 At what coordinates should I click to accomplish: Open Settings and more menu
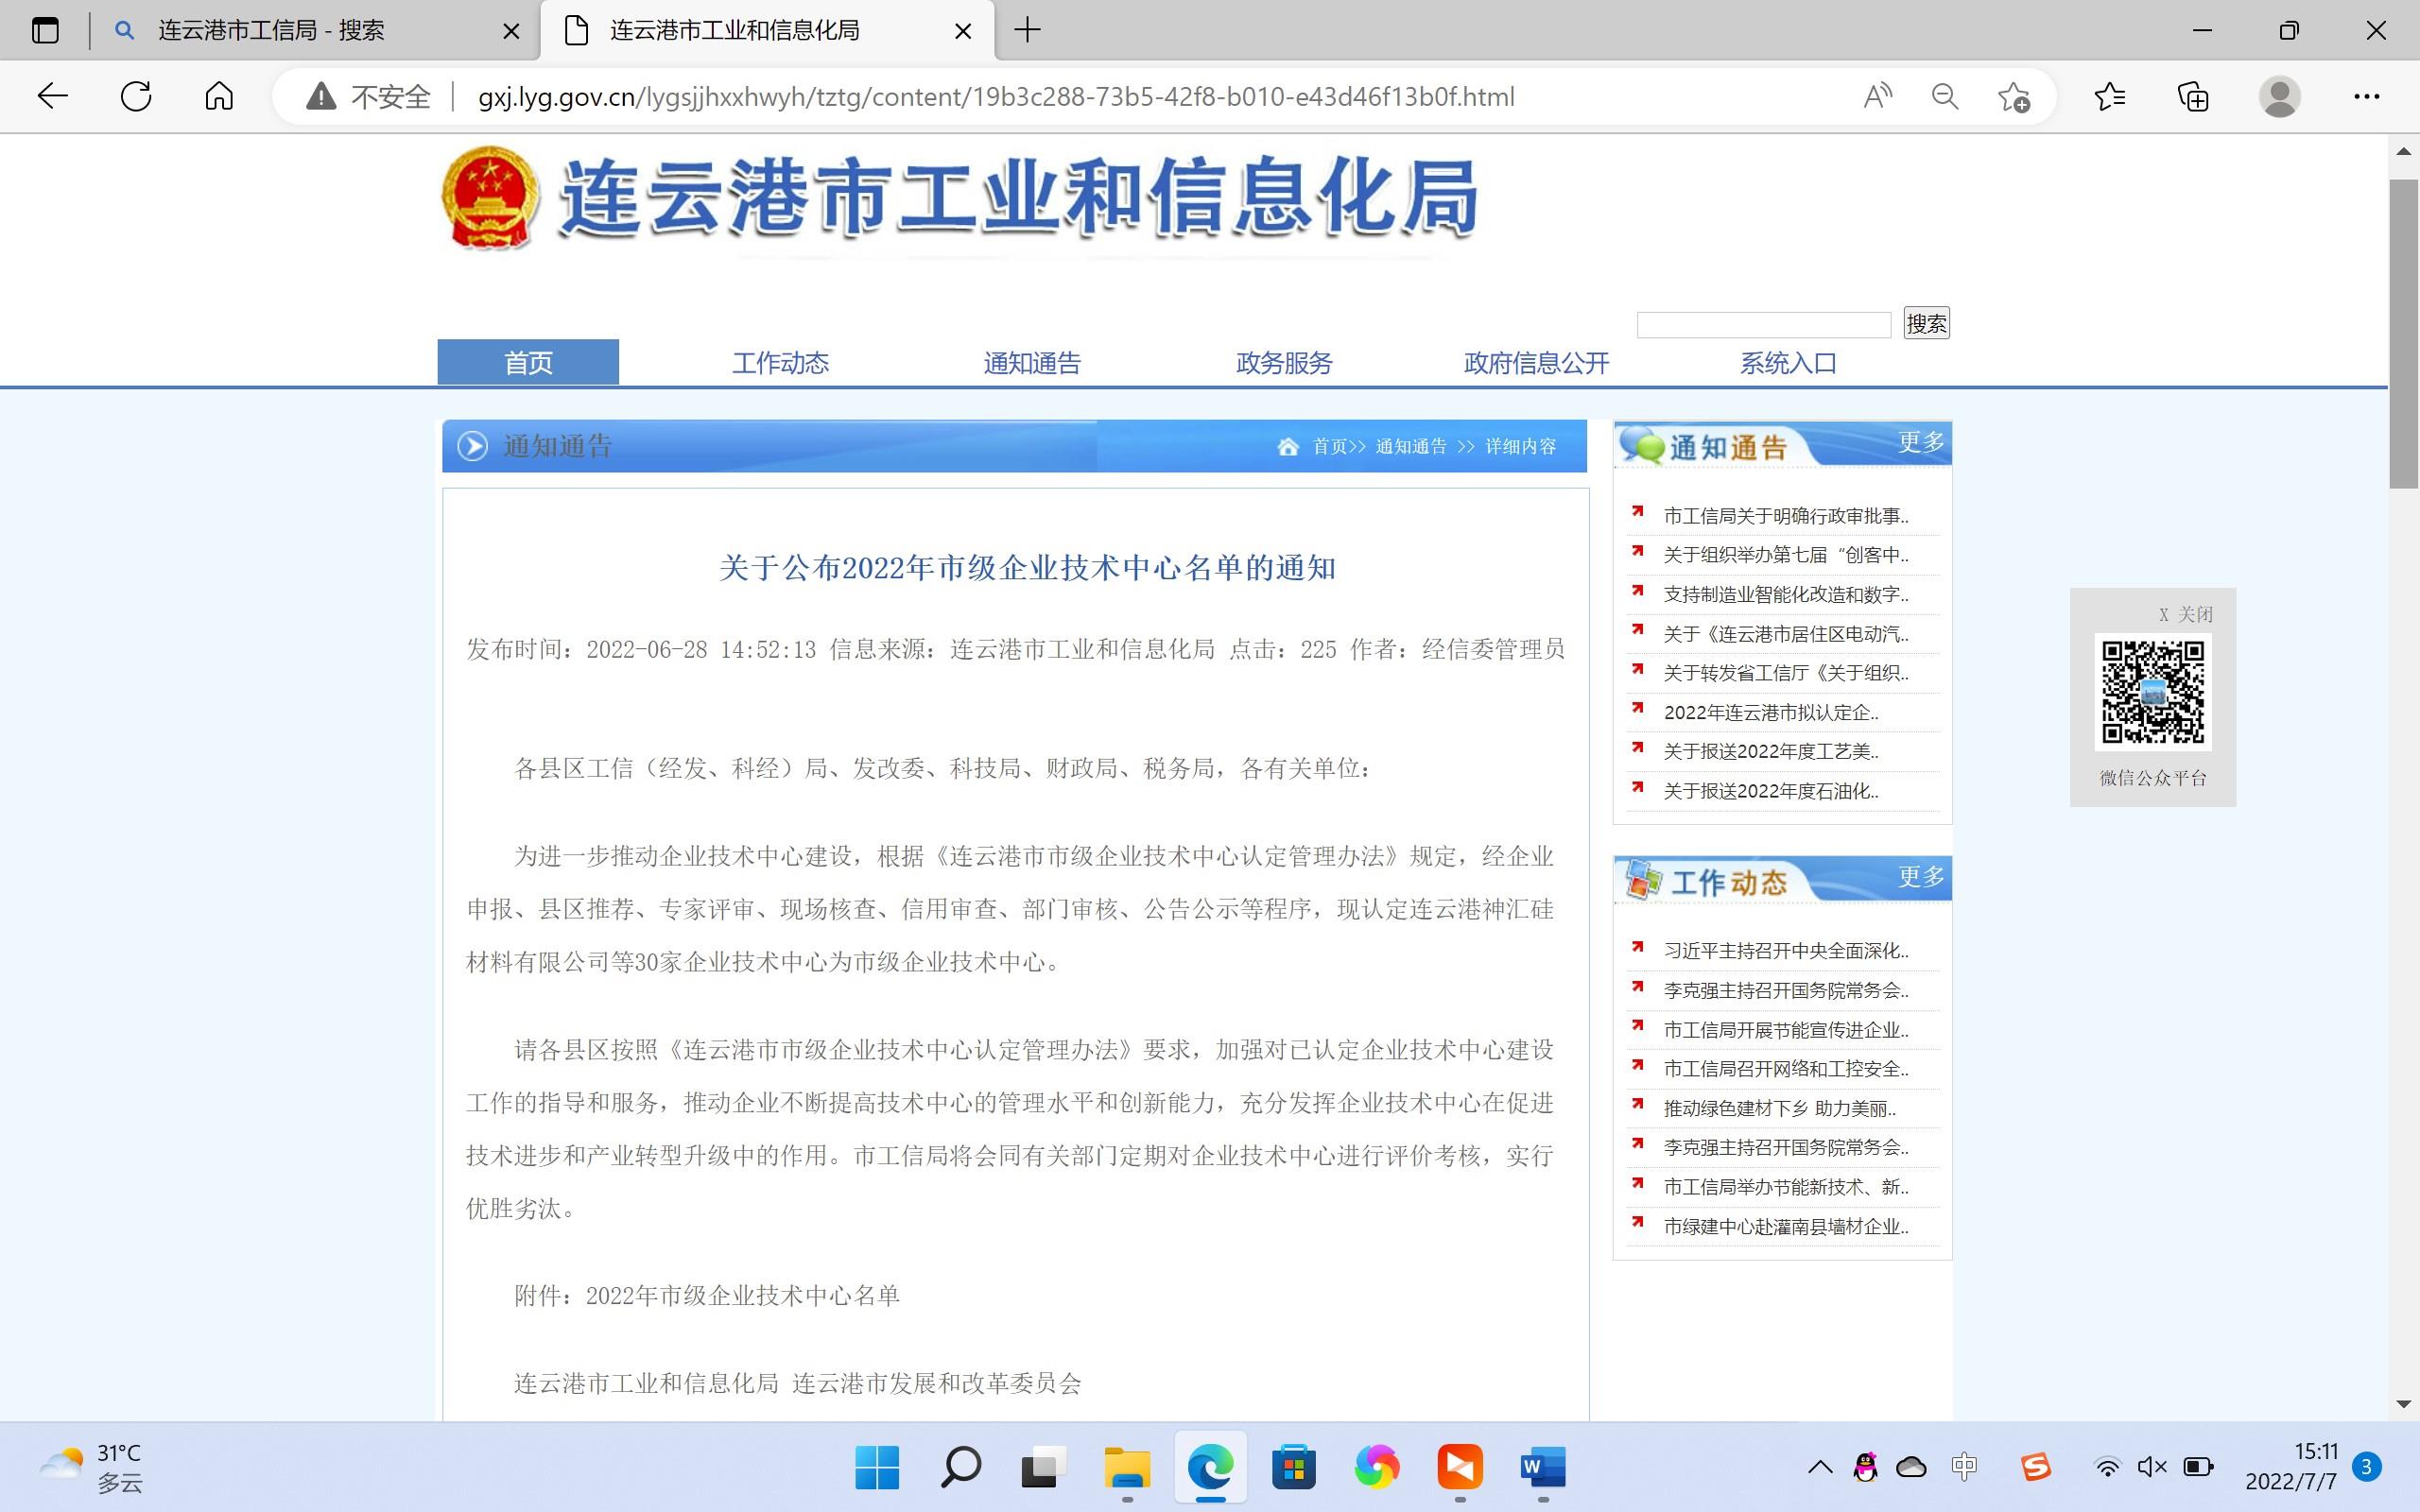click(x=2366, y=96)
